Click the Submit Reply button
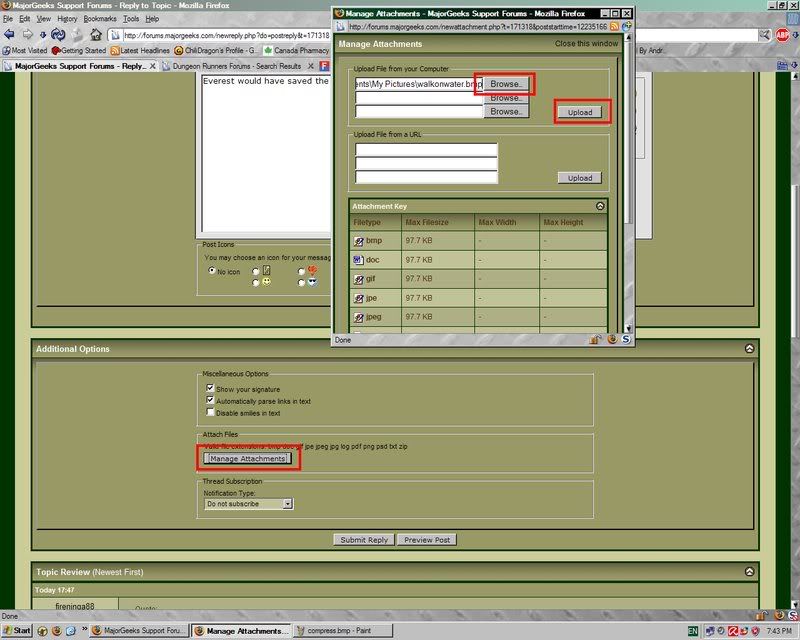Viewport: 800px width, 640px height. pos(364,540)
